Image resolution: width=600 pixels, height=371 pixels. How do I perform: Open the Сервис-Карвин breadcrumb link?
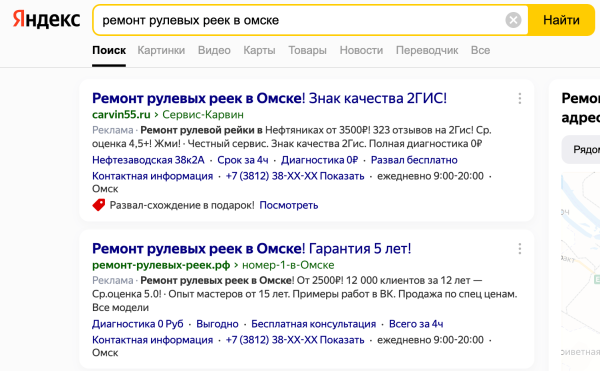coord(203,114)
